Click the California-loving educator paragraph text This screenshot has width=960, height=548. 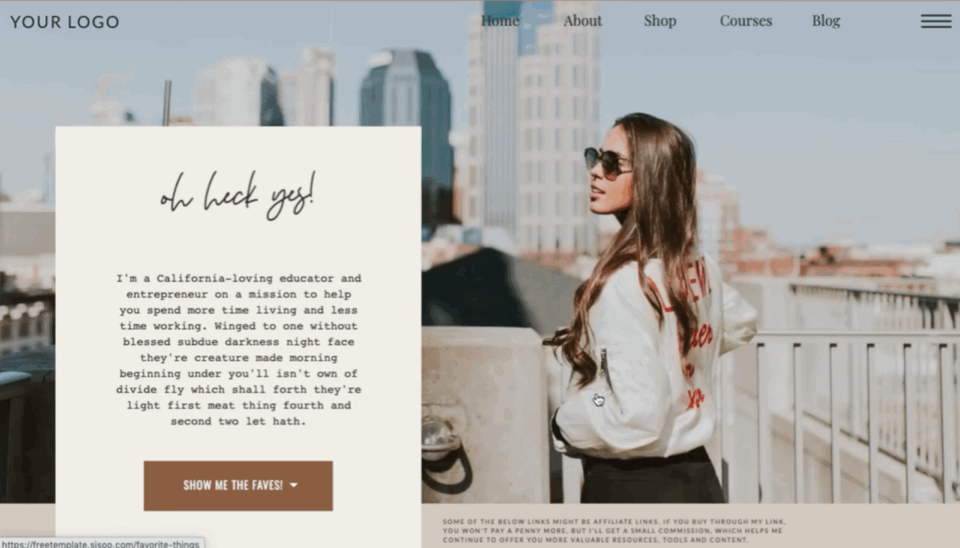click(238, 350)
